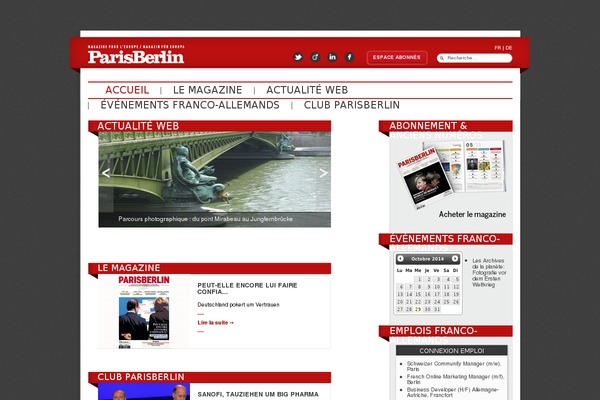The image size is (600, 400).
Task: Click Deutschland pokert um Vertrauen text
Action: coord(238,305)
